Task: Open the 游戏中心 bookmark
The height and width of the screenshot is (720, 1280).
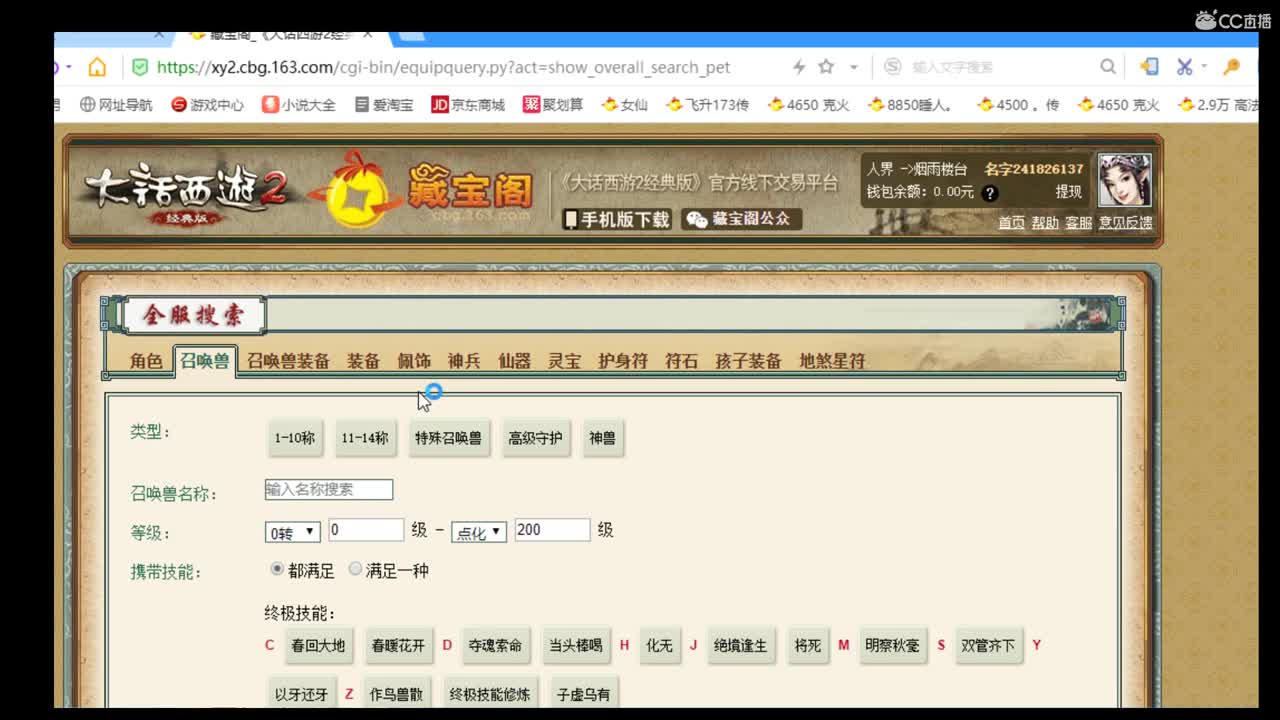Action: (207, 104)
